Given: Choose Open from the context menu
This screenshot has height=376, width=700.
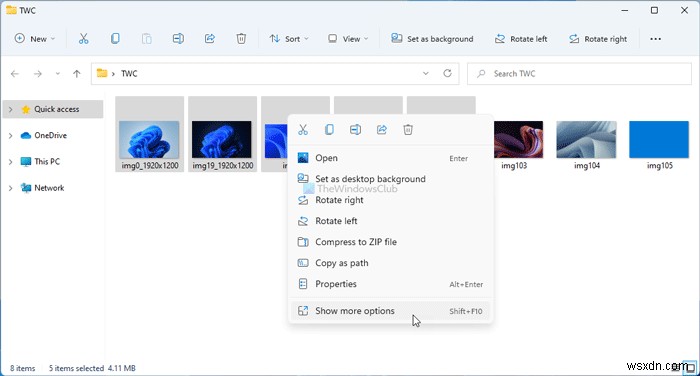Looking at the screenshot, I should [x=390, y=158].
